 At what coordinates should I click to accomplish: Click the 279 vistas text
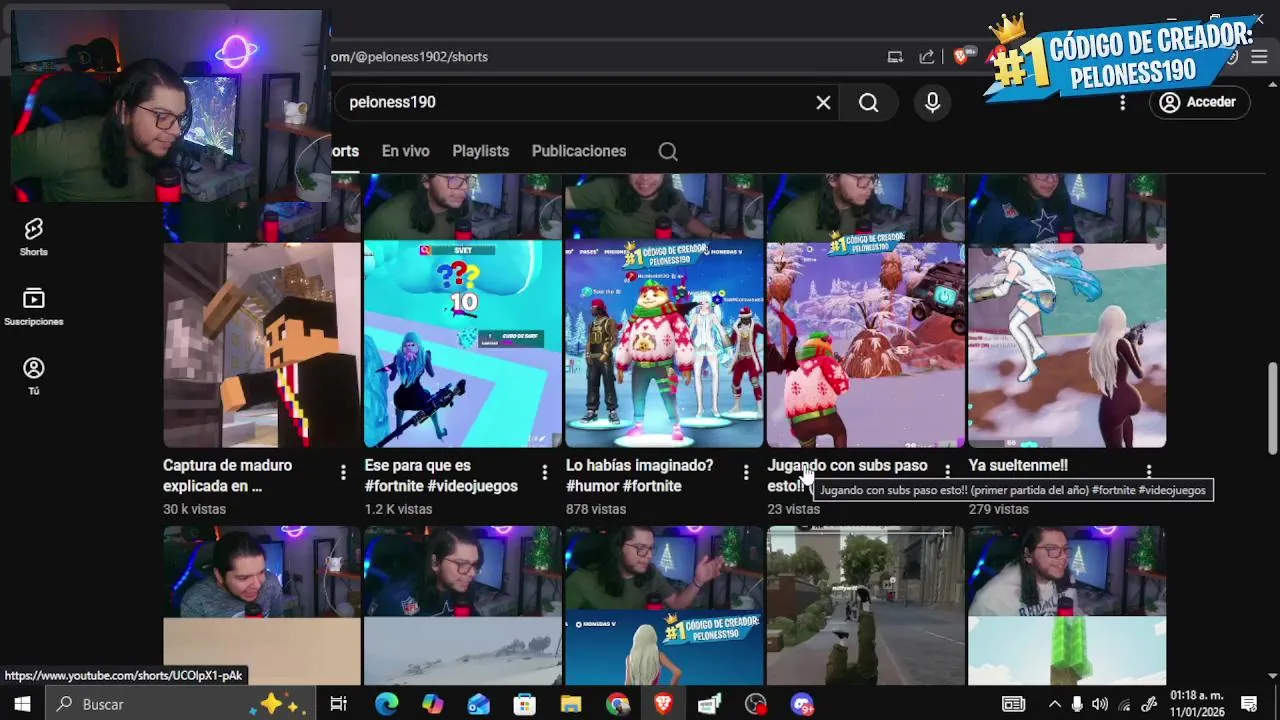pyautogui.click(x=998, y=509)
